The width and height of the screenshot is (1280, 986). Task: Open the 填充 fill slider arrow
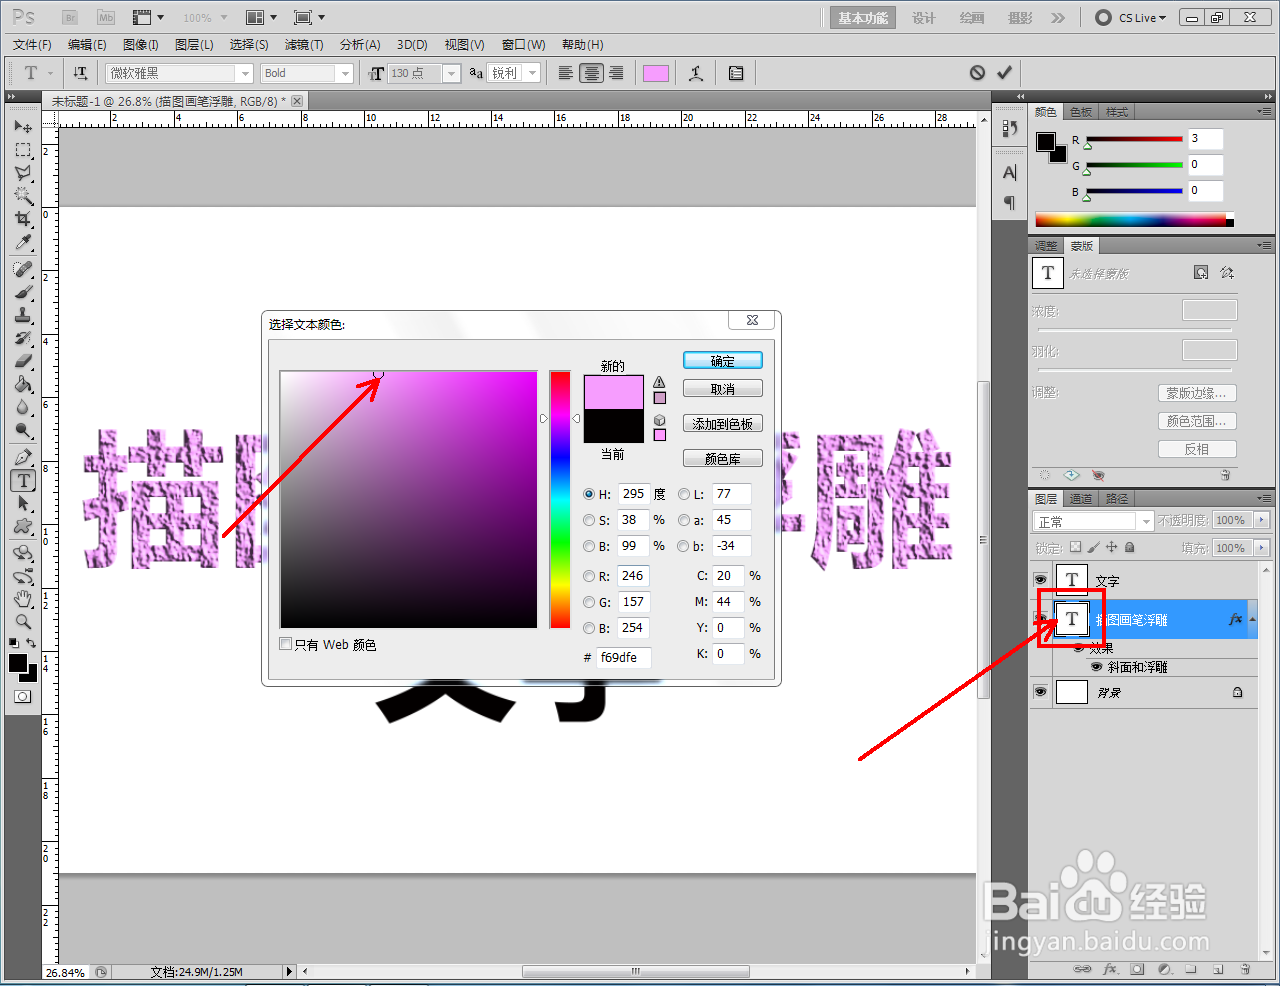click(x=1261, y=548)
